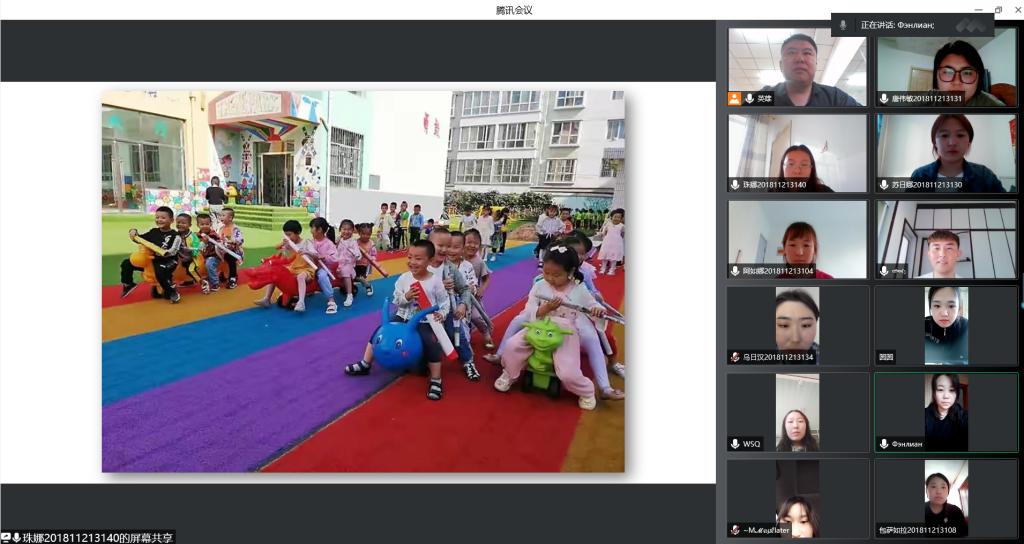1024x544 pixels.
Task: Click the 正在讲话: Фэнлиан speaking indicator
Action: [x=897, y=25]
